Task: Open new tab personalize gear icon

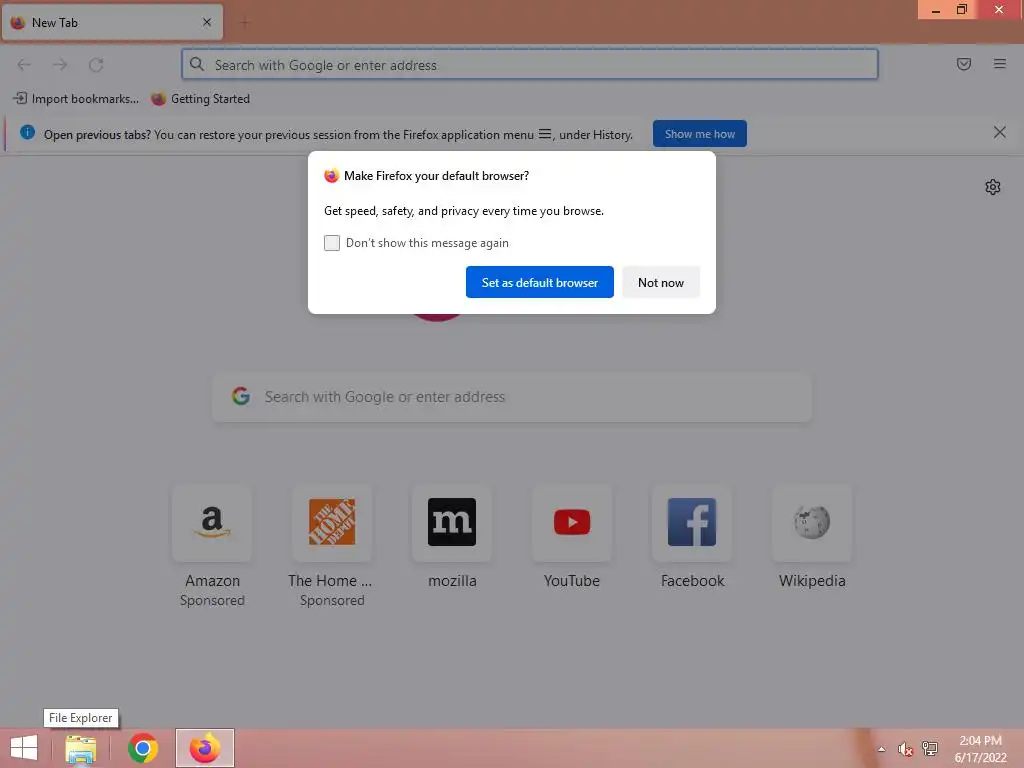Action: (993, 187)
